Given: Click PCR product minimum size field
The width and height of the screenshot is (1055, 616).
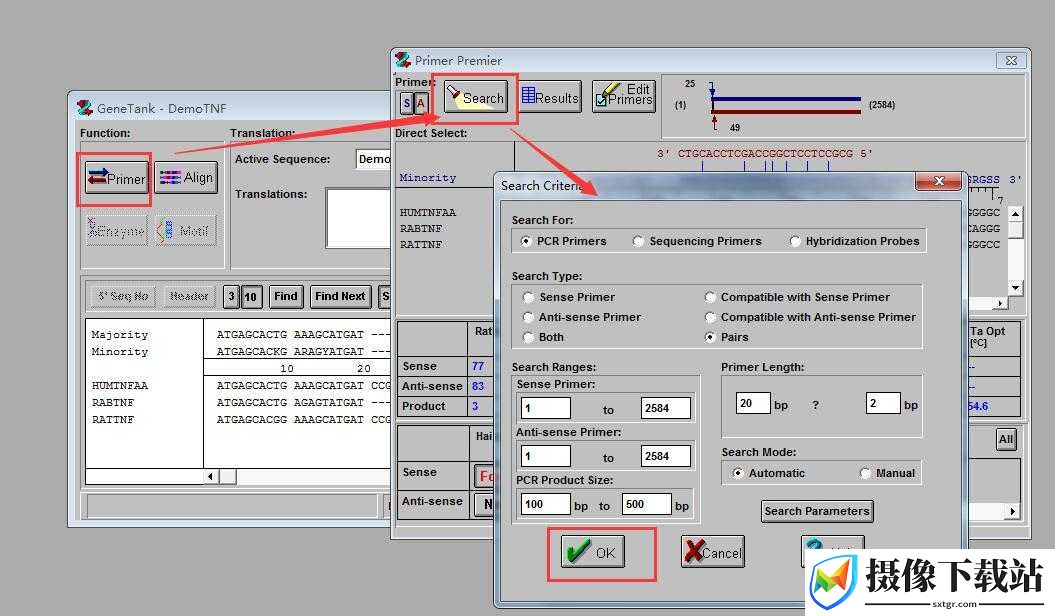Looking at the screenshot, I should [x=546, y=504].
